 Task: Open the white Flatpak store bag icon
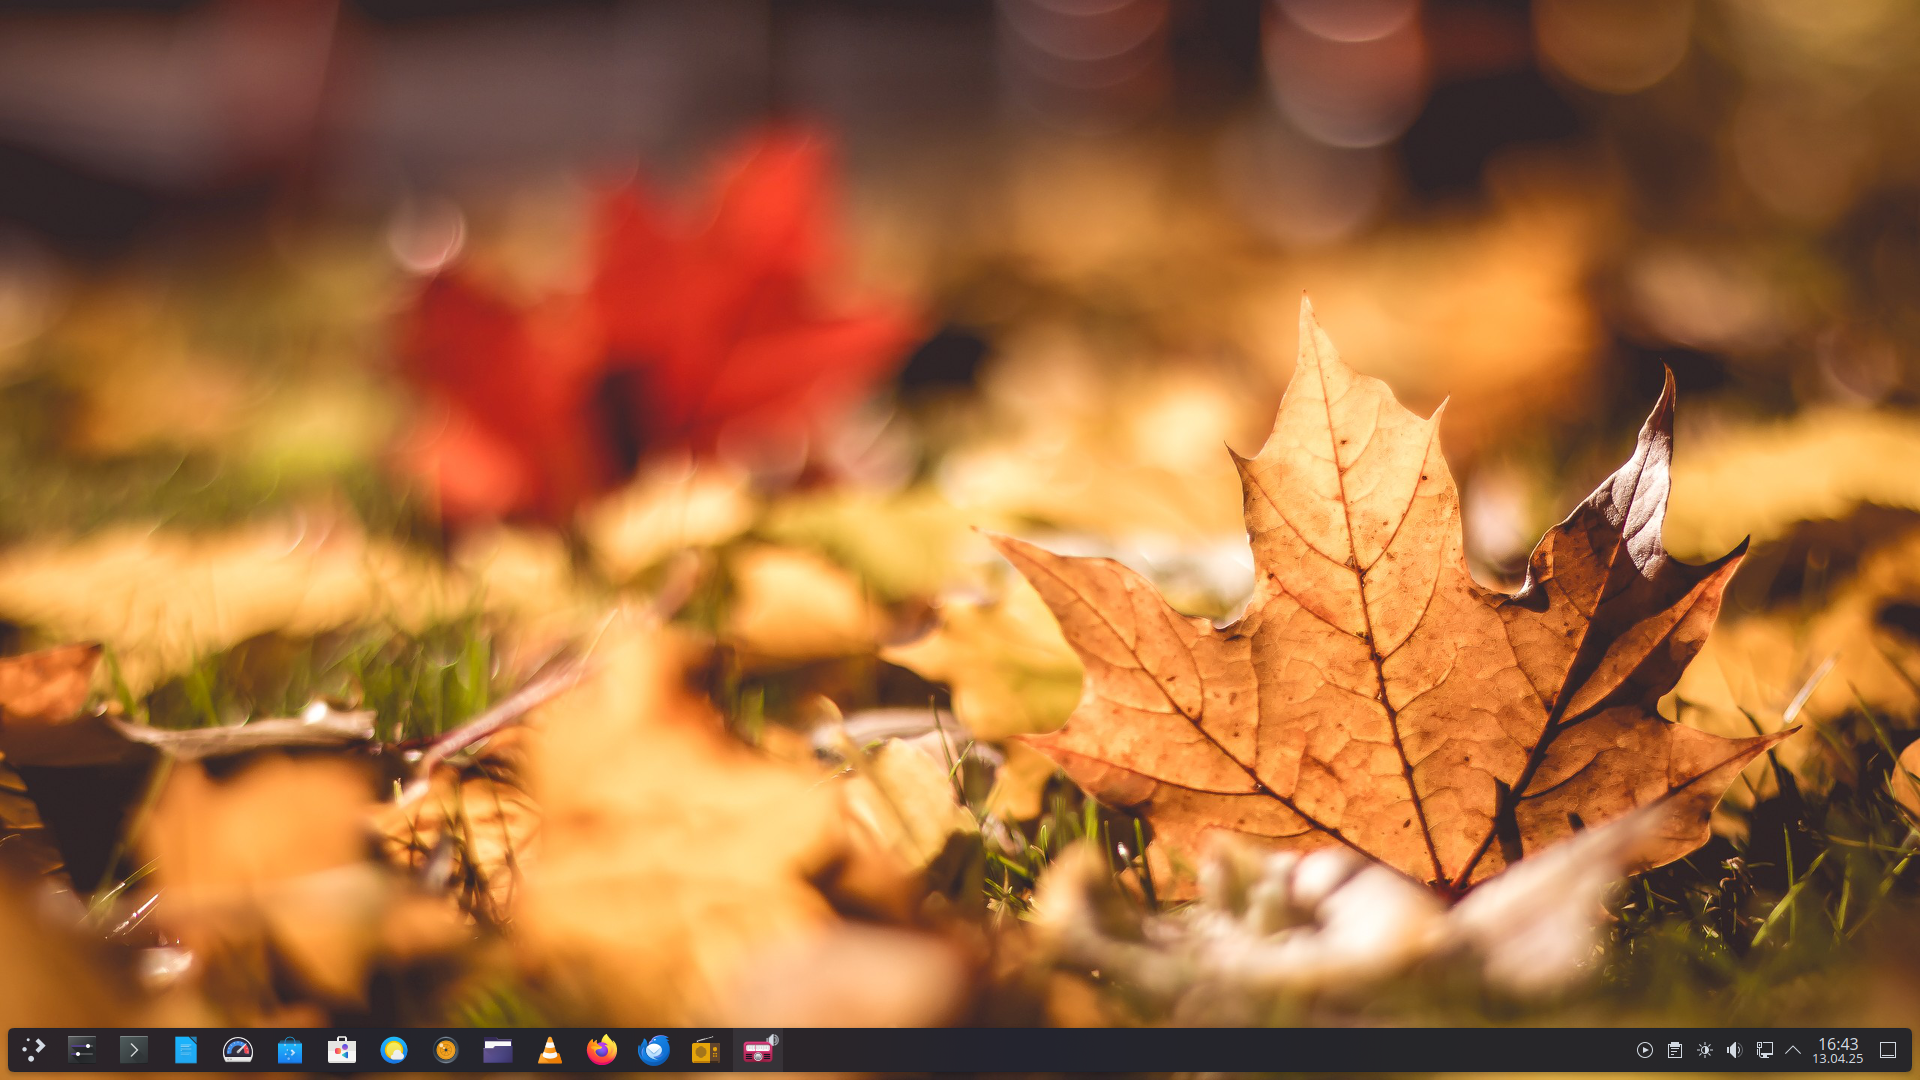342,1050
